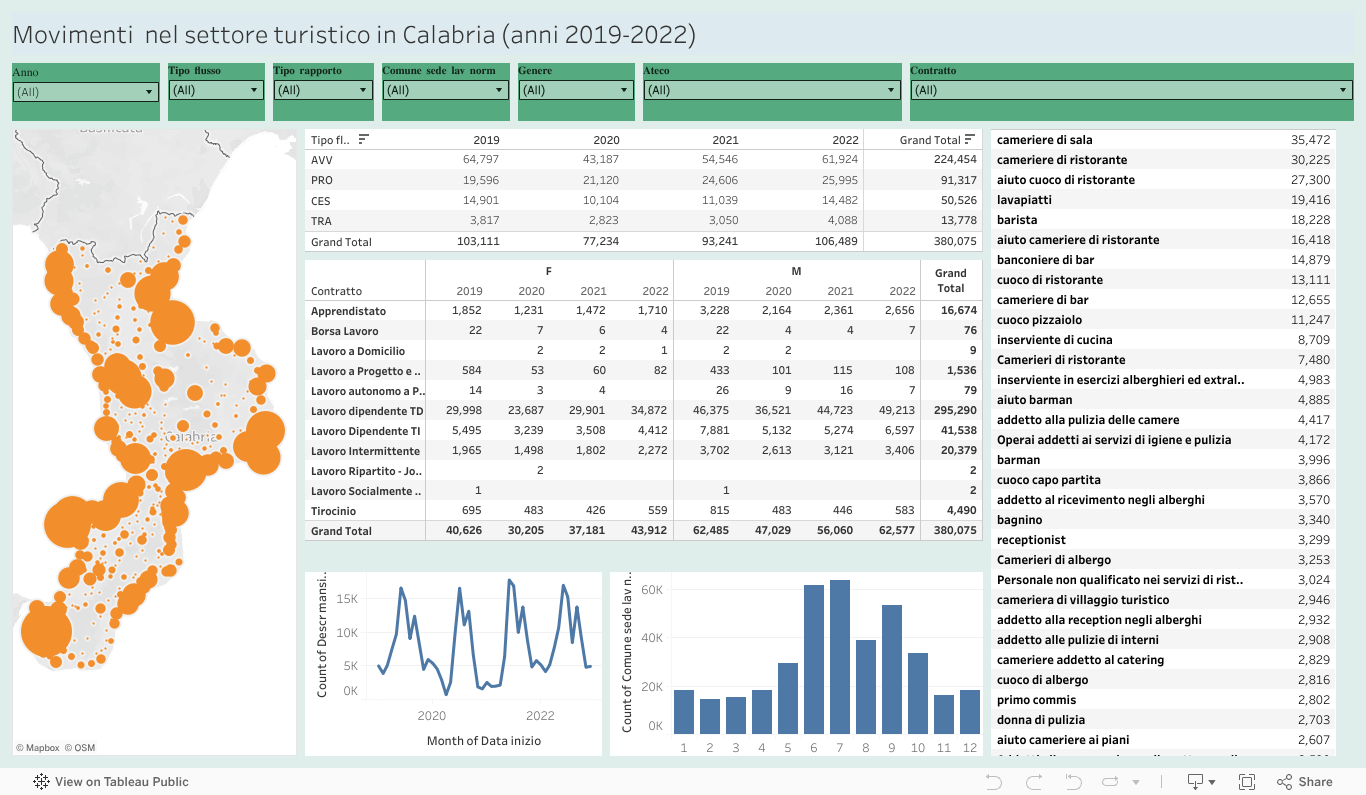
Task: Enter fullscreen with the Full Screen icon
Action: click(x=1247, y=782)
